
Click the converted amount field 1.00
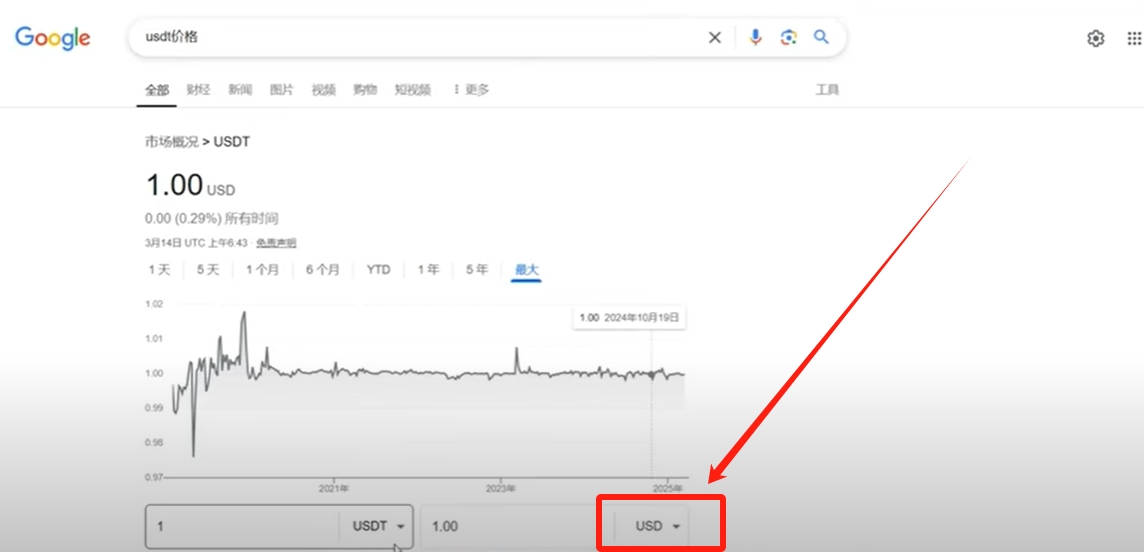coord(518,526)
